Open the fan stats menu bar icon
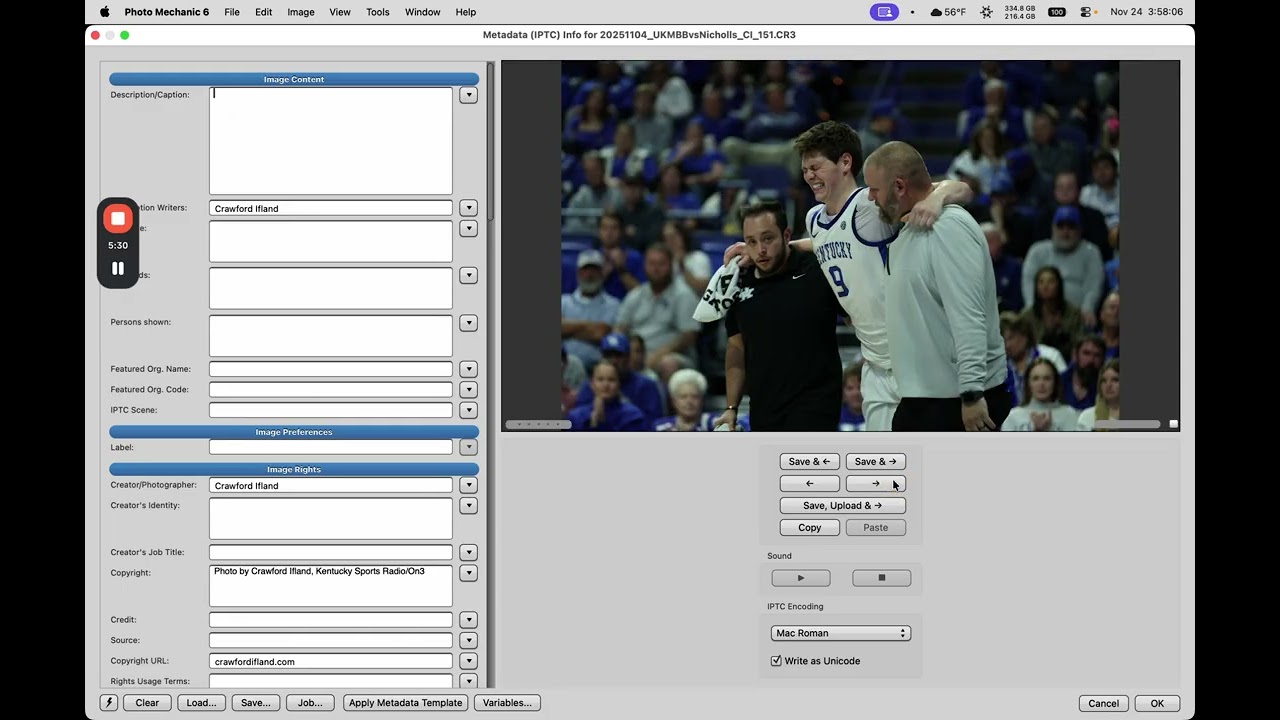1280x720 pixels. tap(987, 12)
